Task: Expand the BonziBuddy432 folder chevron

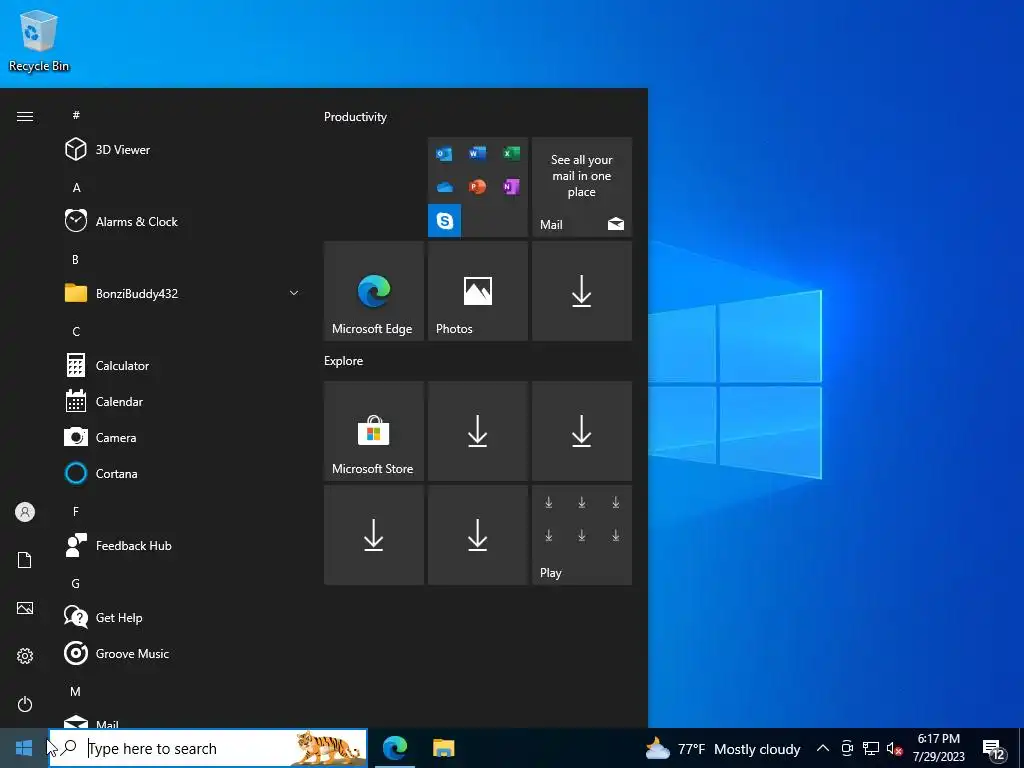Action: click(294, 293)
